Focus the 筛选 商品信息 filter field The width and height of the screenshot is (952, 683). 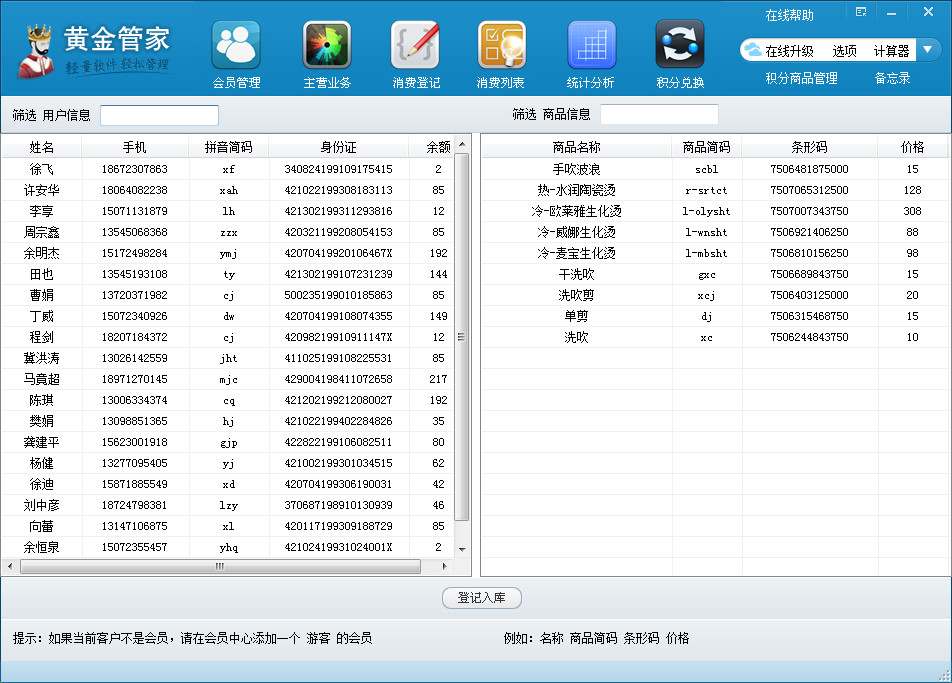coord(659,115)
